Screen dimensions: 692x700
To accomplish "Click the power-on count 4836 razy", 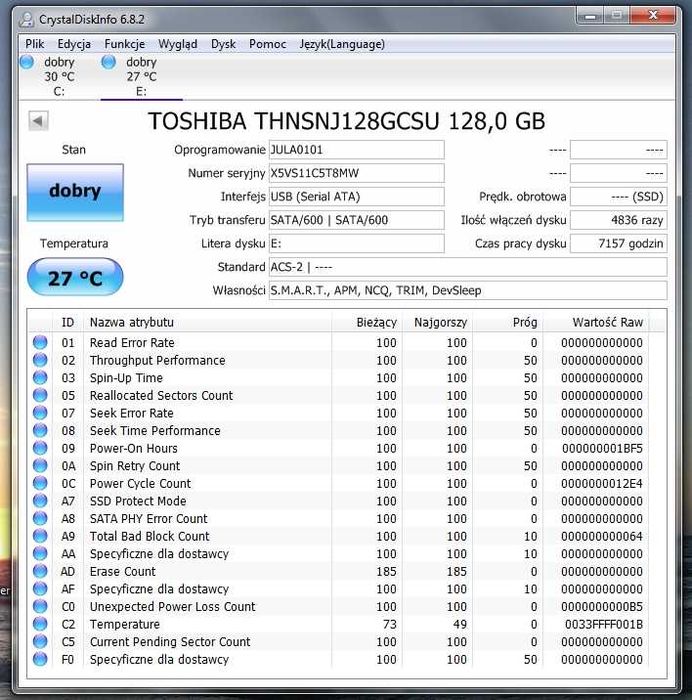I will coord(619,220).
